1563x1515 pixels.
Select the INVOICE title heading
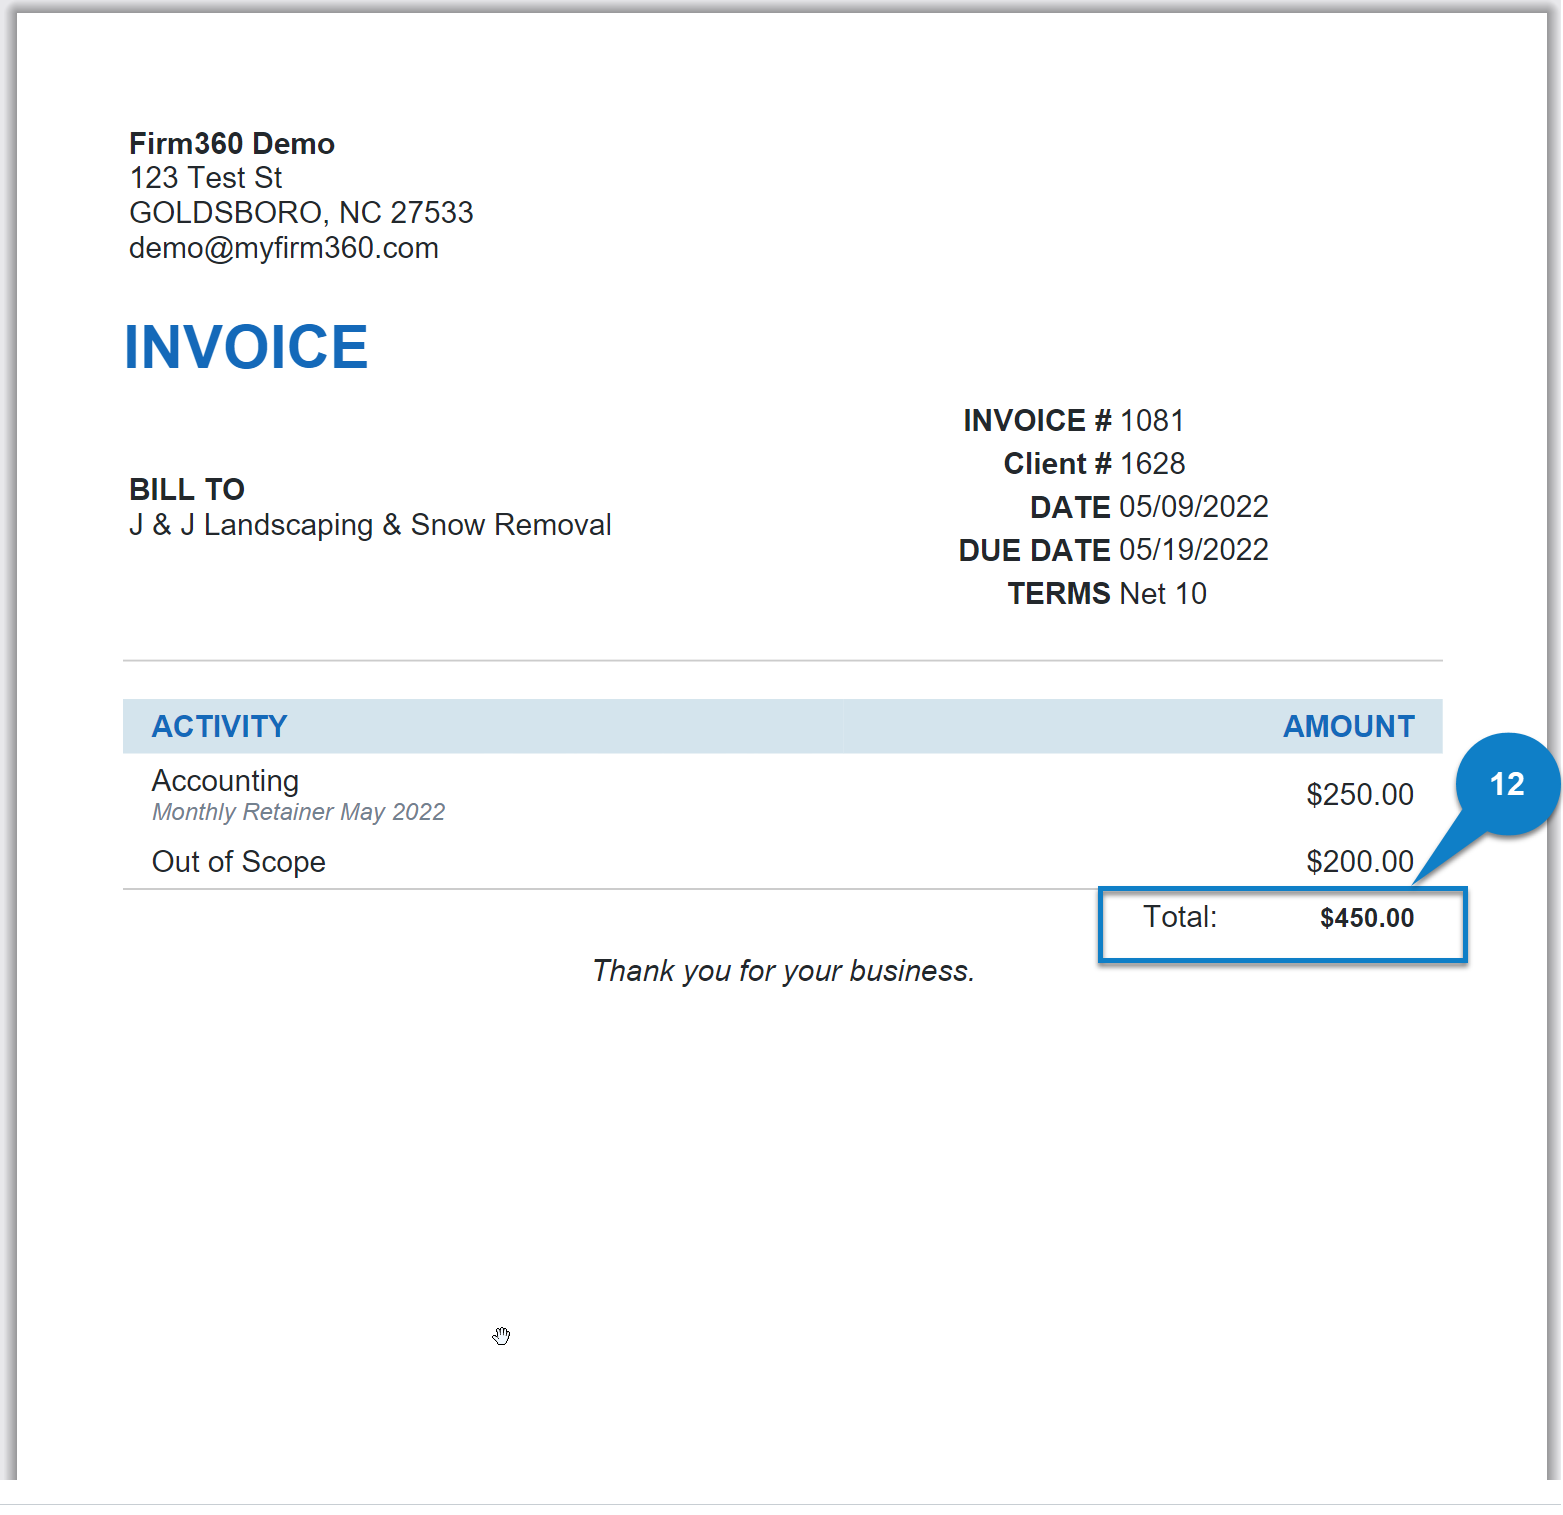pos(246,346)
